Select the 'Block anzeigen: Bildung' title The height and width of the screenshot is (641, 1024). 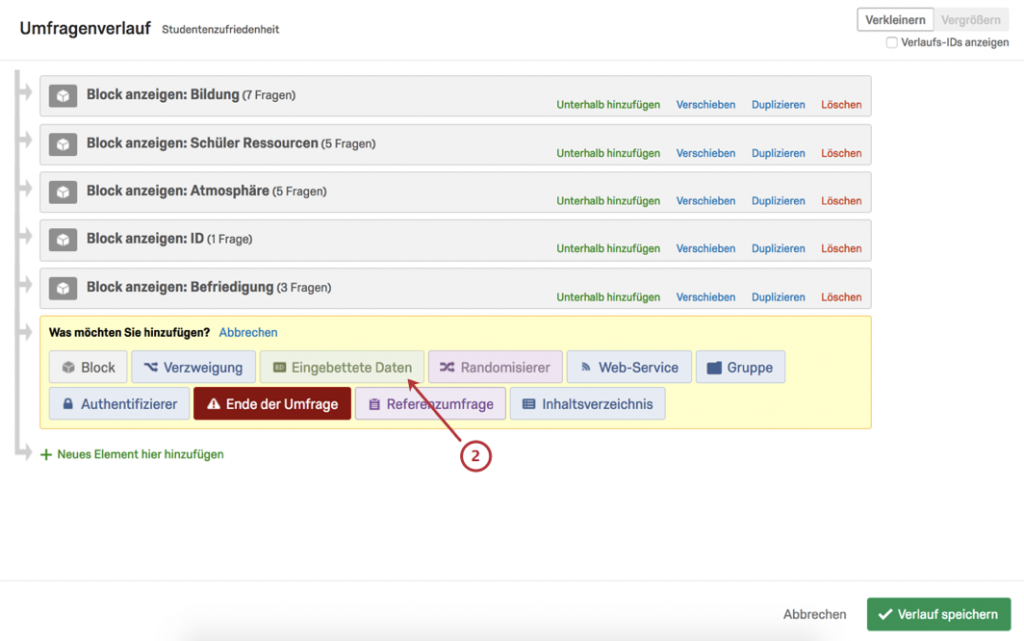tap(163, 95)
